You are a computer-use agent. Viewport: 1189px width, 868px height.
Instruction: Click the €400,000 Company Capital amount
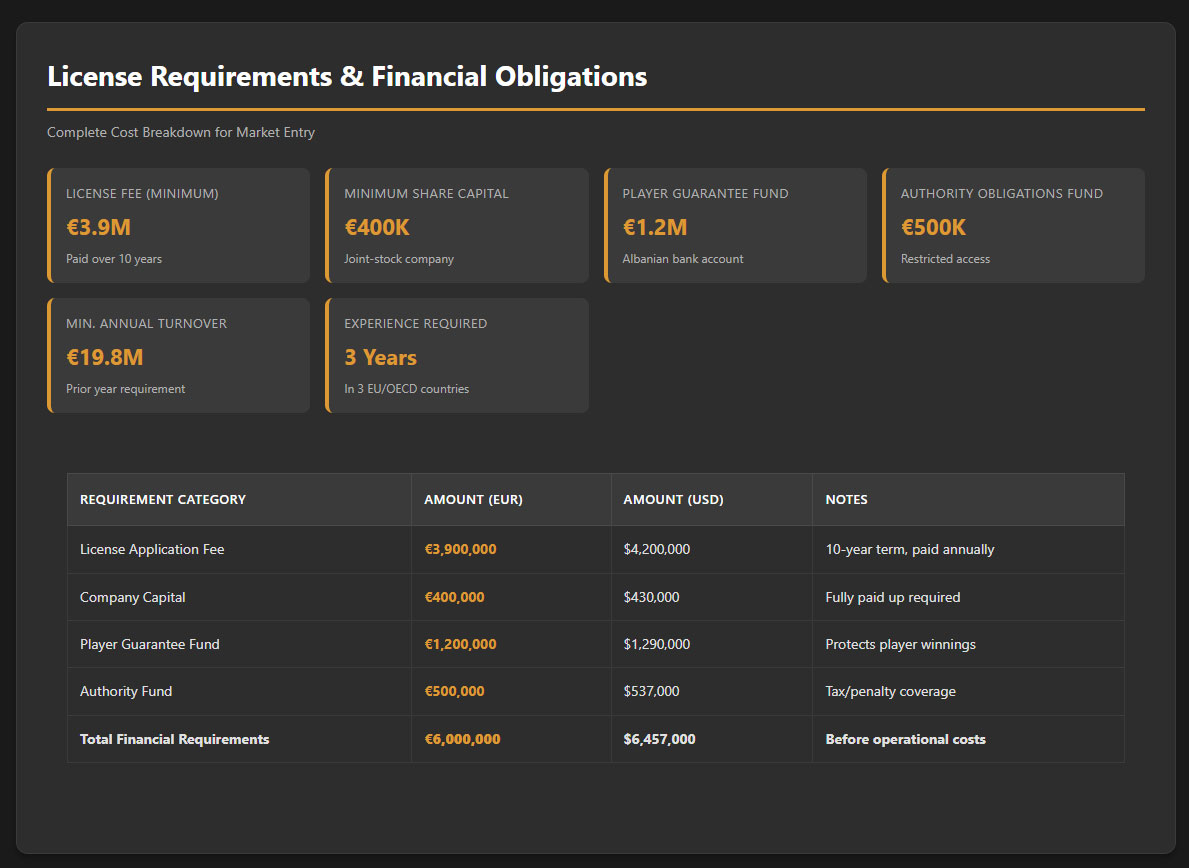(454, 597)
